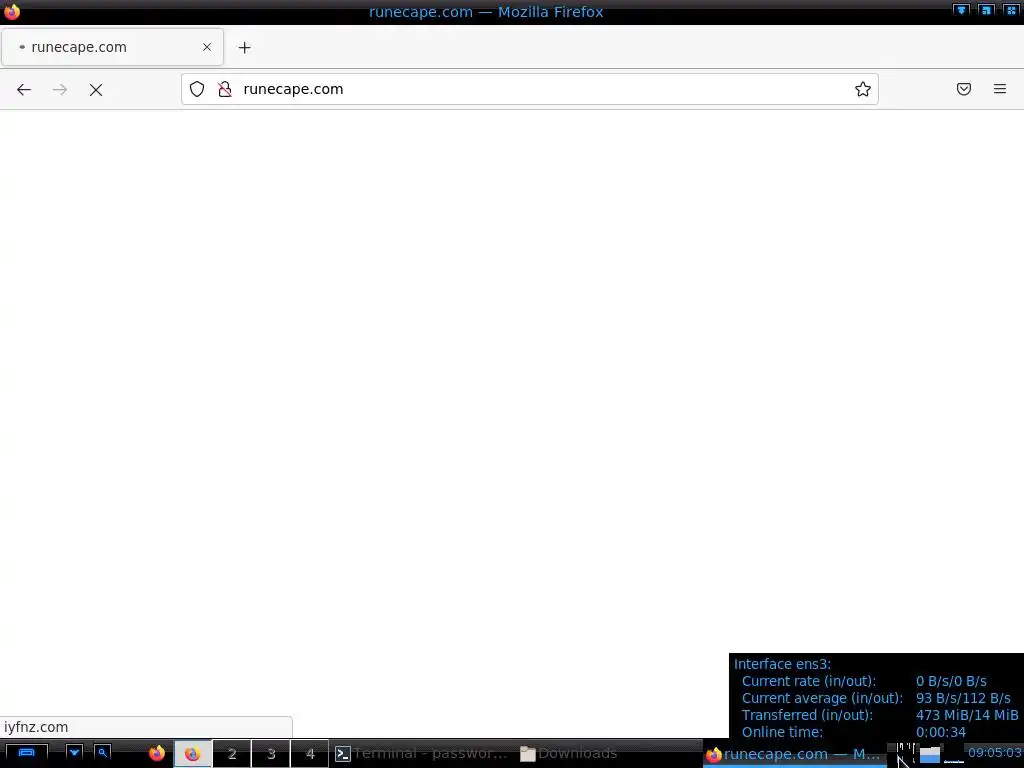Viewport: 1024px width, 768px height.
Task: Go back to the previous page
Action: tap(24, 89)
